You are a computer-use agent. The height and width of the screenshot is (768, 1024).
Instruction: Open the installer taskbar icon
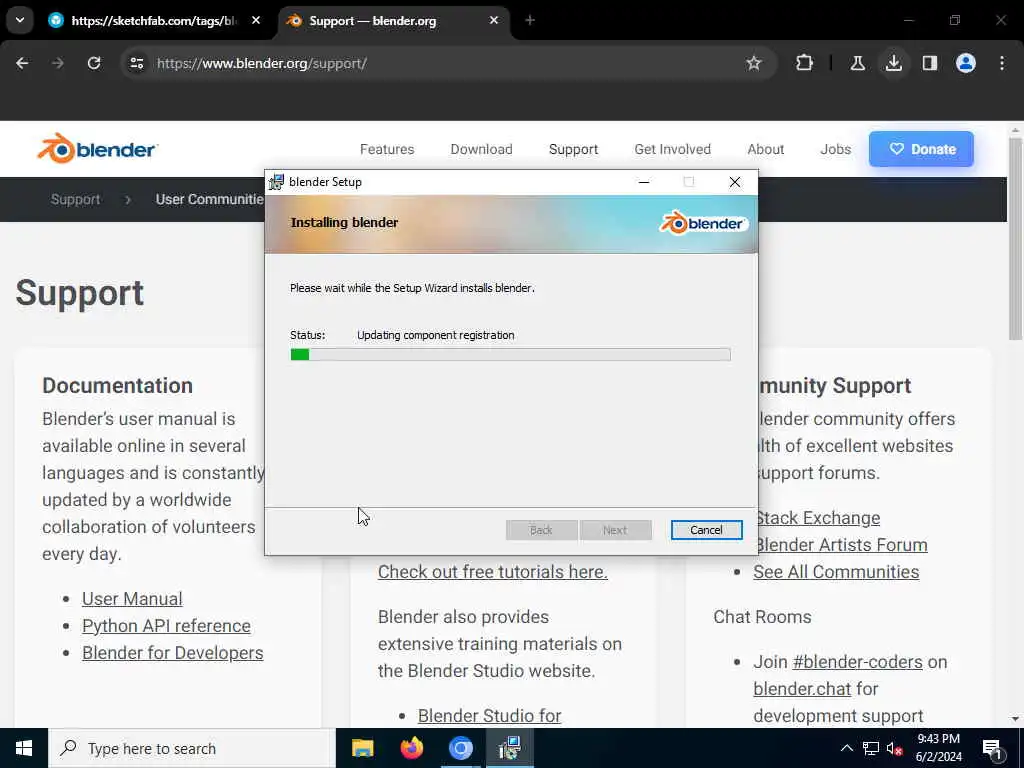pos(509,748)
